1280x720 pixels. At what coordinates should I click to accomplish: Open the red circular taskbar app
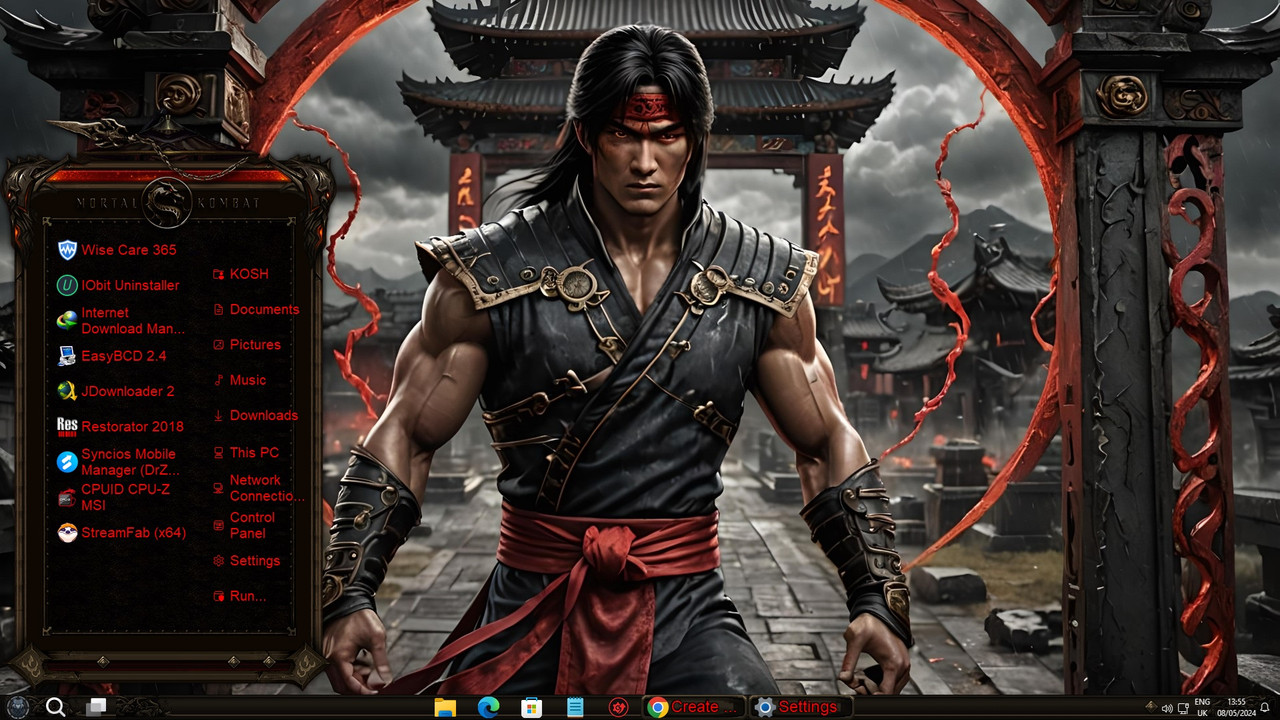click(618, 708)
